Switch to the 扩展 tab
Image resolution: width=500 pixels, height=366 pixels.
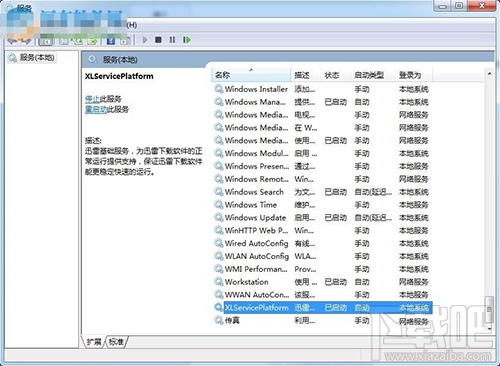94,342
